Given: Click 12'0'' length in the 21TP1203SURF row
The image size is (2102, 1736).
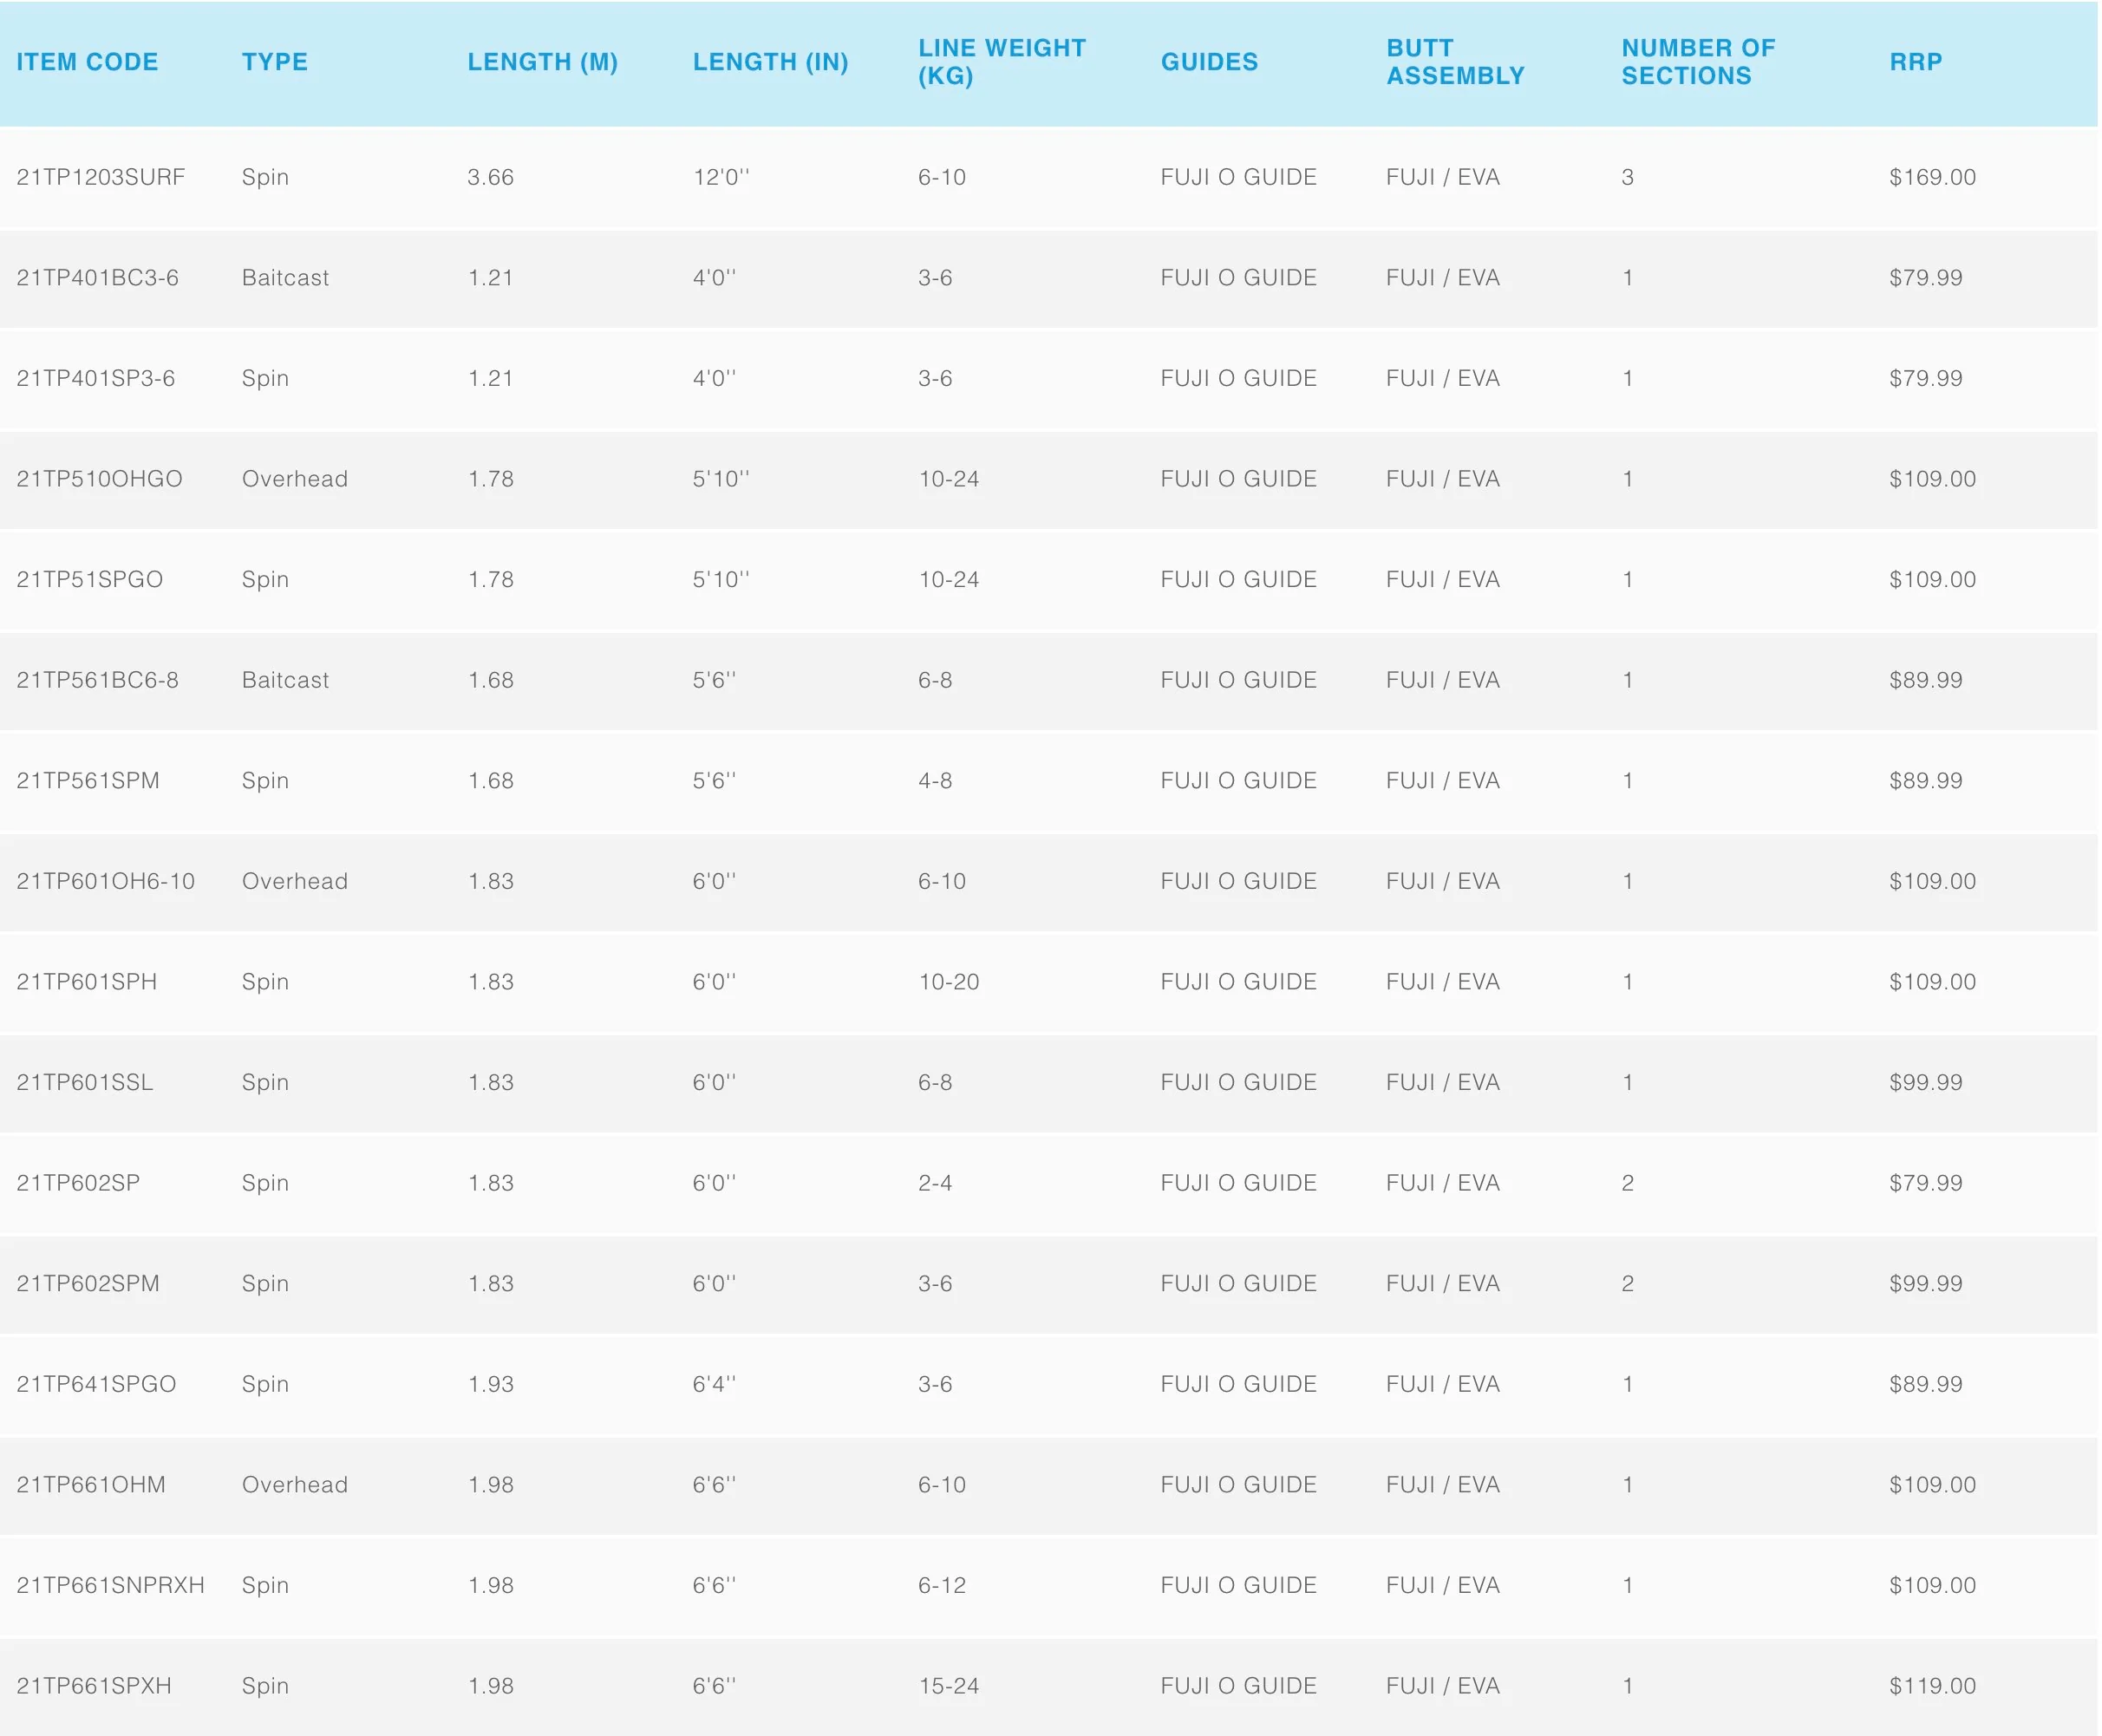Looking at the screenshot, I should pos(721,177).
